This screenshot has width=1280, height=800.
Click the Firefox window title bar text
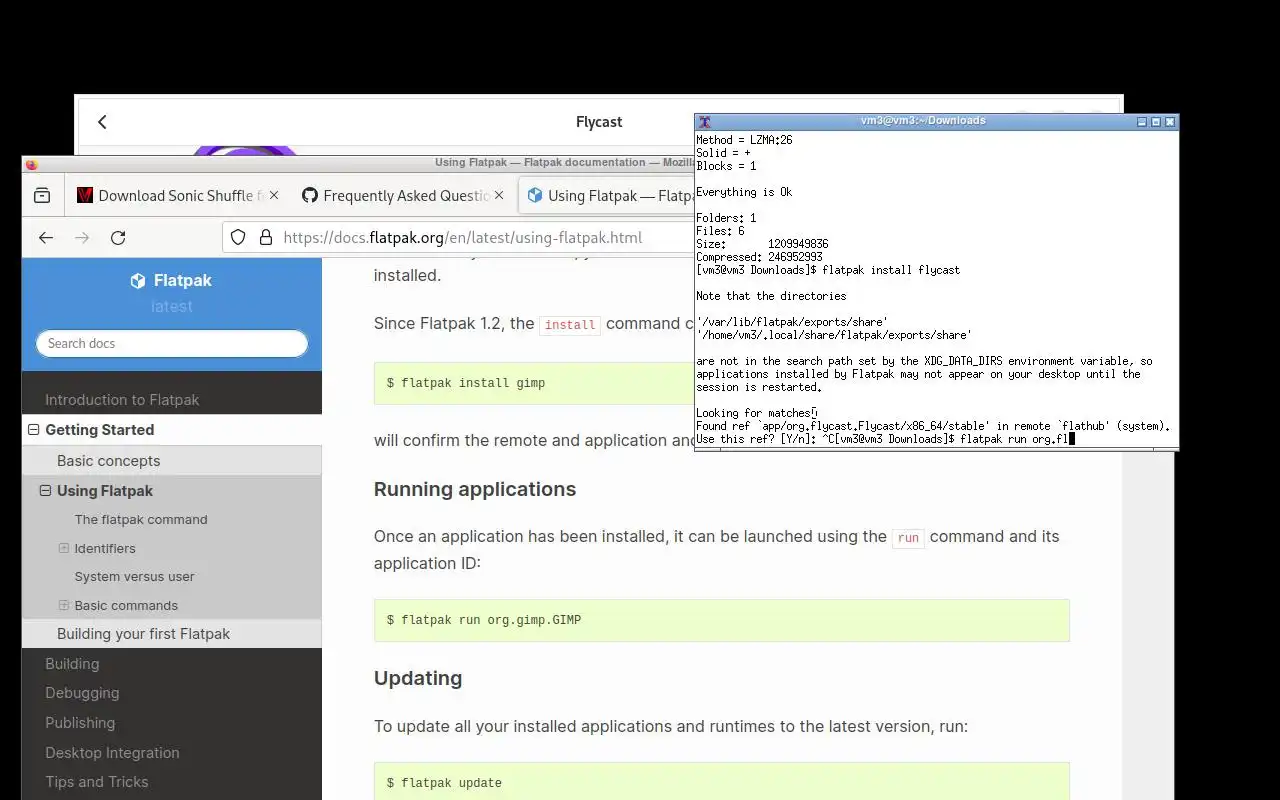[565, 162]
